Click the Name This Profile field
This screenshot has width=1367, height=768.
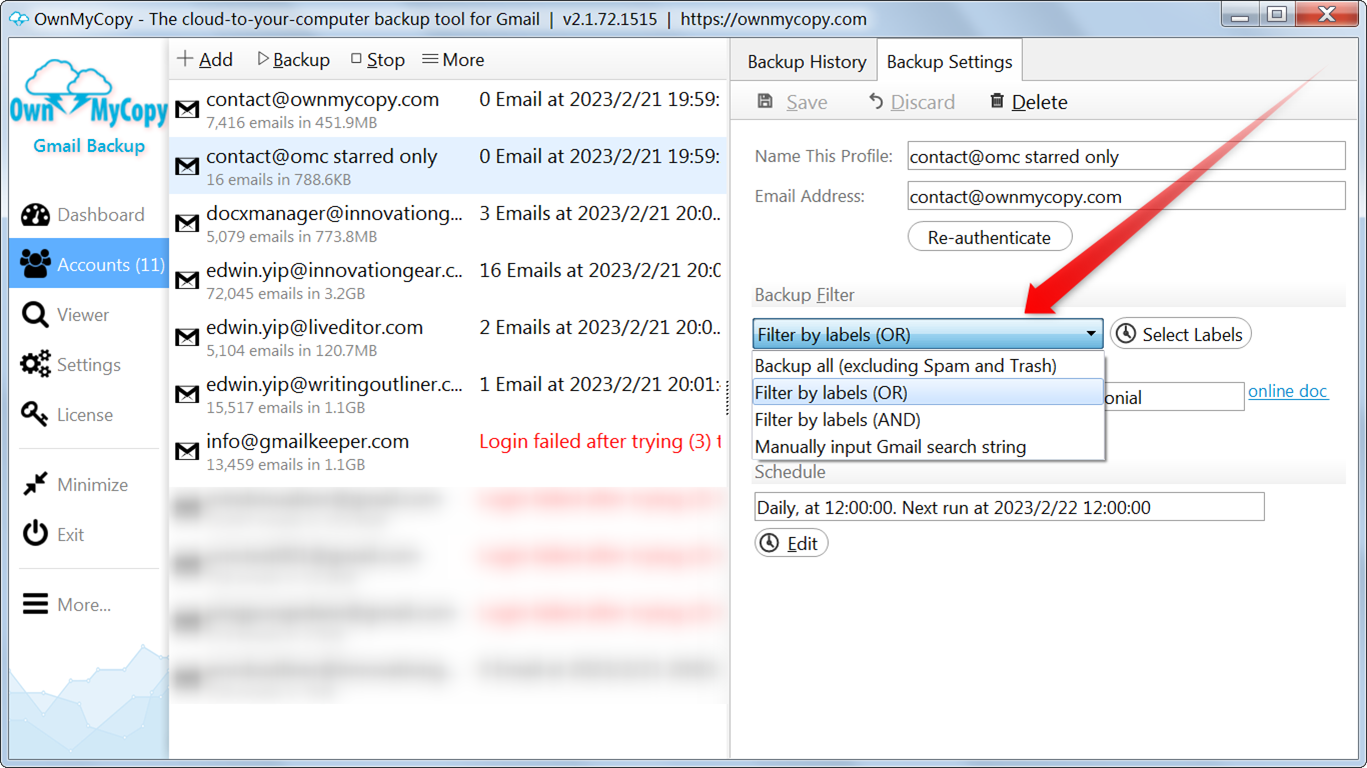coord(1126,156)
